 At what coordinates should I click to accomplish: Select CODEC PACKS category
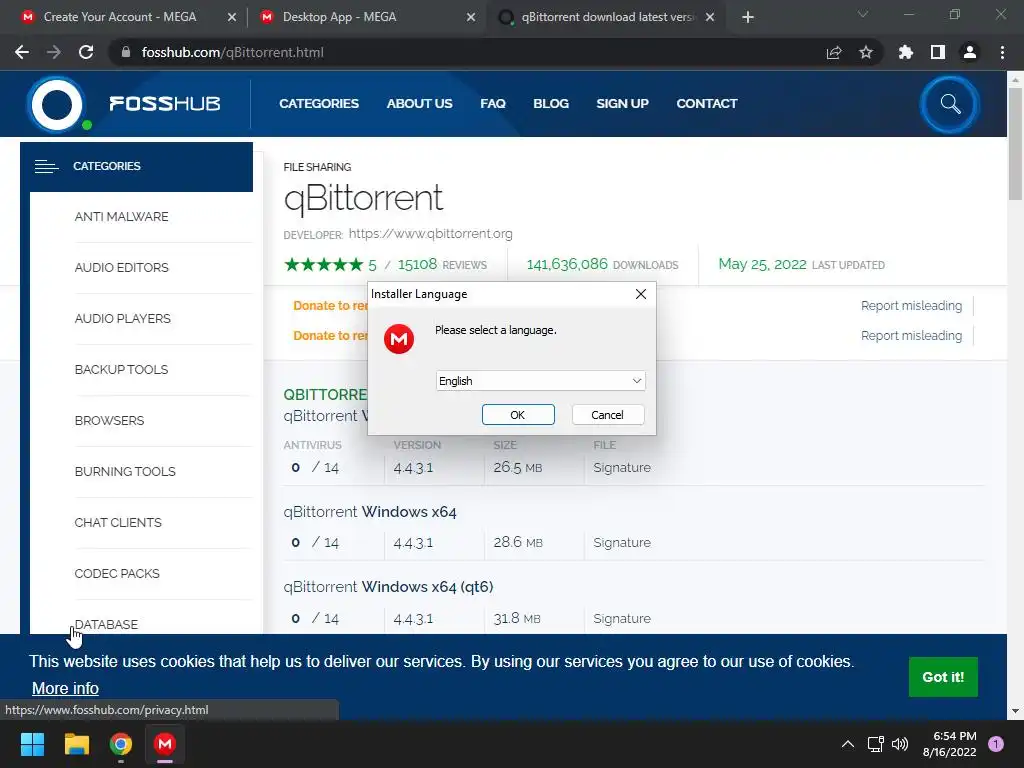pyautogui.click(x=117, y=573)
